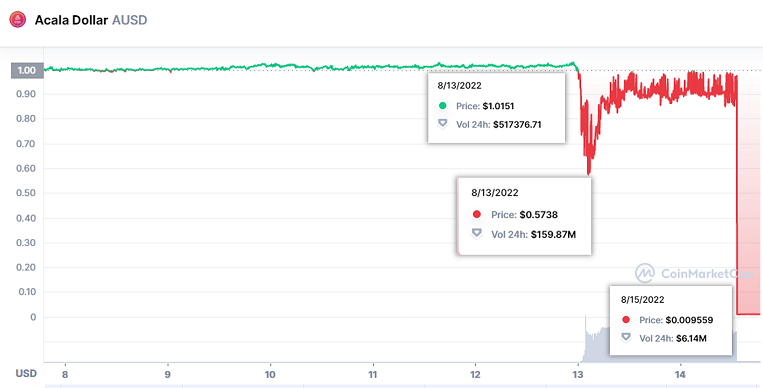Click date 11 on the time axis
The height and width of the screenshot is (388, 763).
pos(373,374)
